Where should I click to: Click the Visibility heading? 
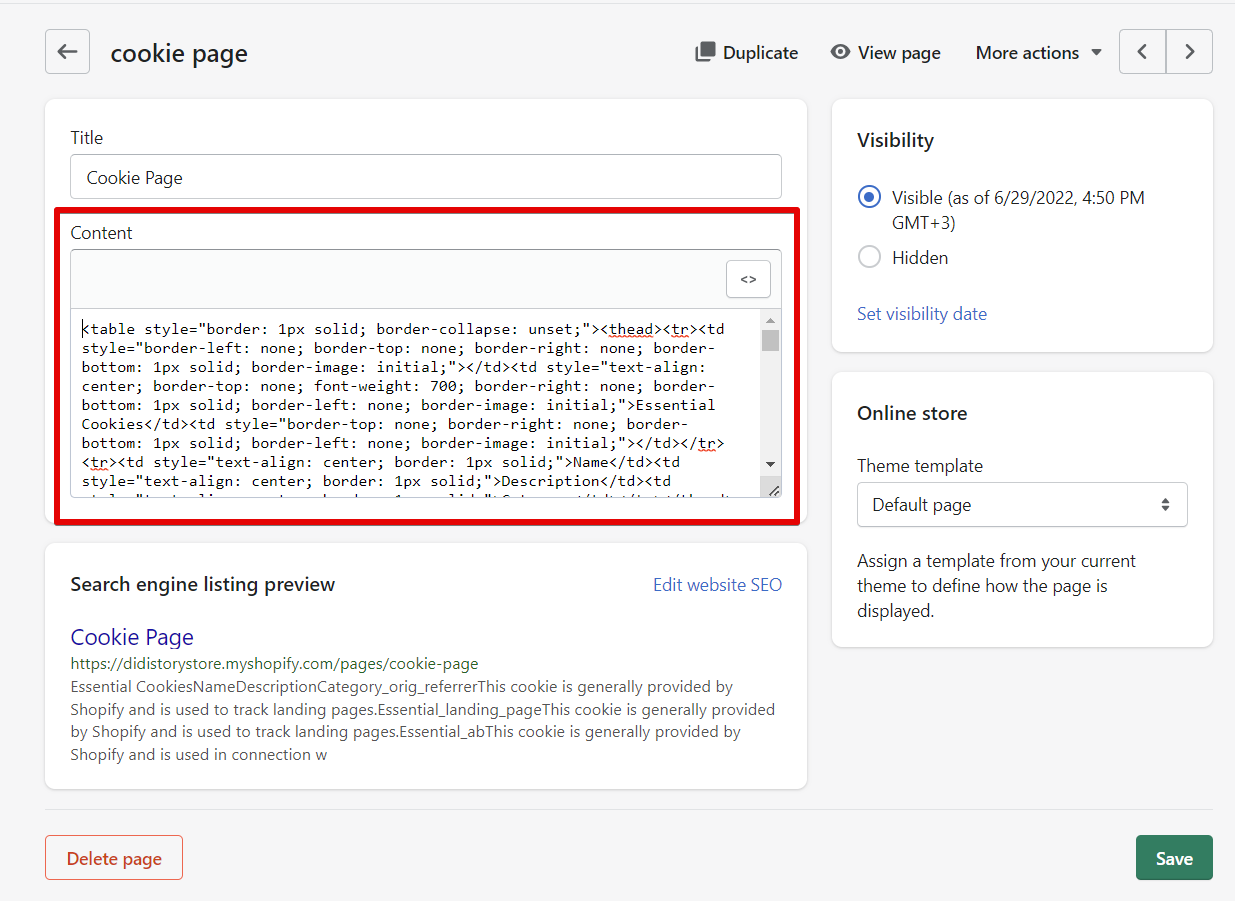pos(895,141)
